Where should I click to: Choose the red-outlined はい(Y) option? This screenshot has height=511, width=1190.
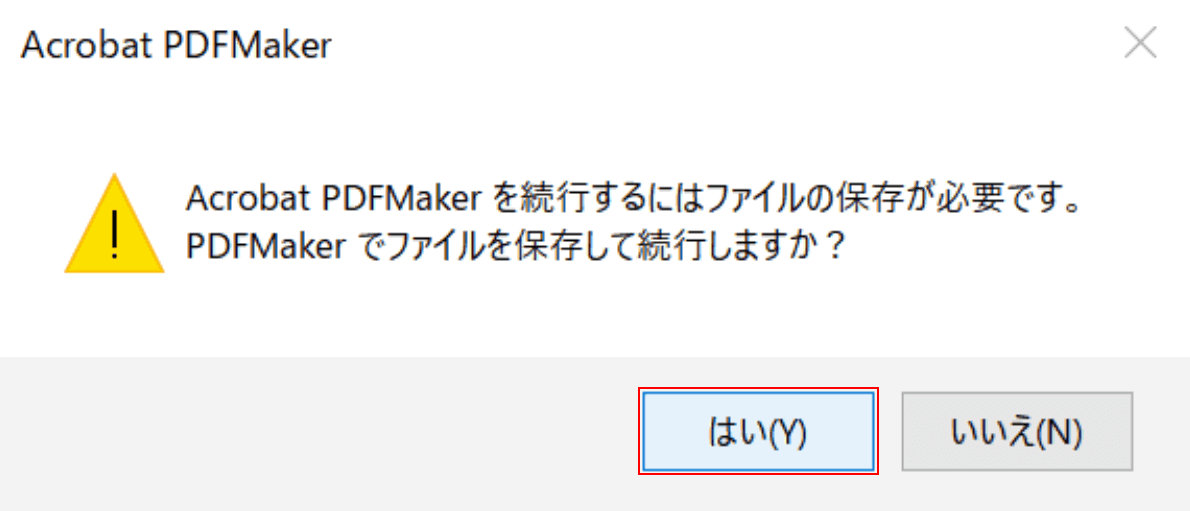pos(758,431)
